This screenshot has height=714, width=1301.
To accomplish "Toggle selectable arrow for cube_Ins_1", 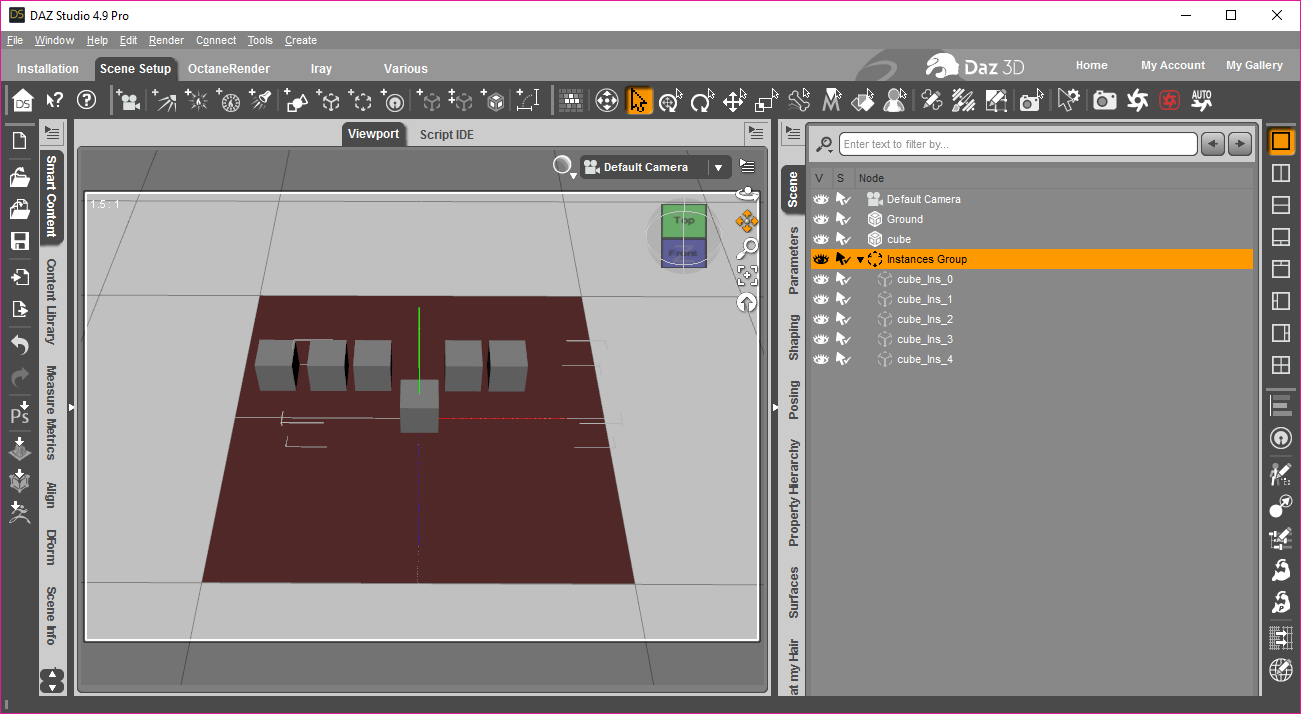I will click(843, 299).
